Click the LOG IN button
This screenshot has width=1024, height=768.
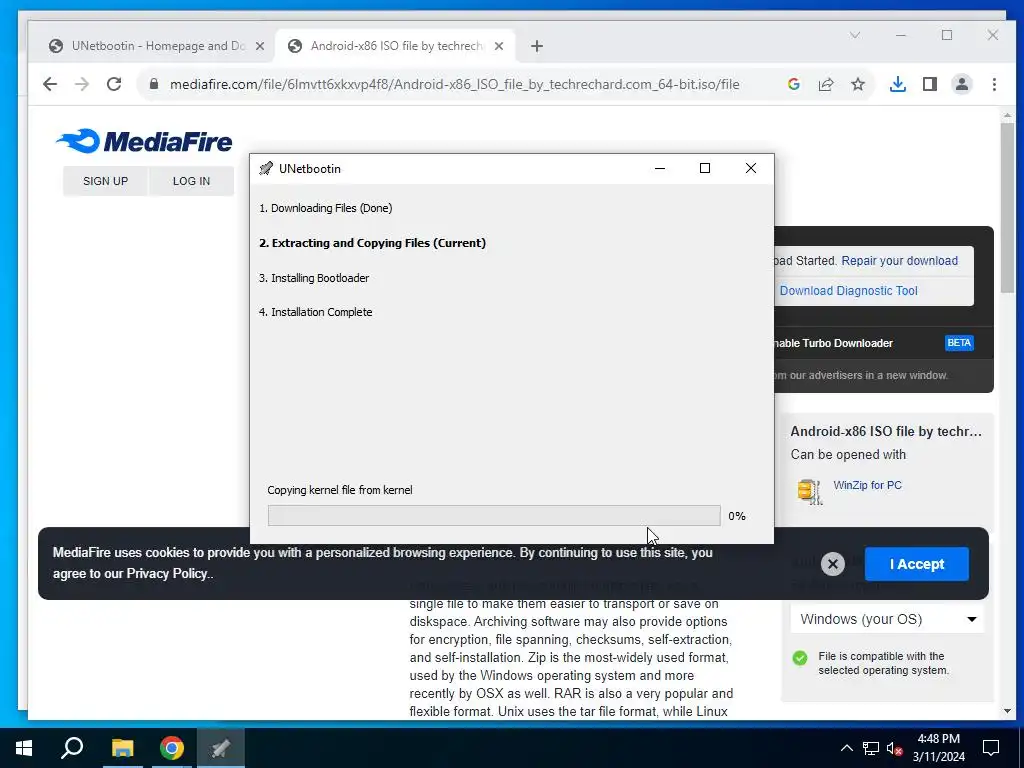(x=191, y=181)
